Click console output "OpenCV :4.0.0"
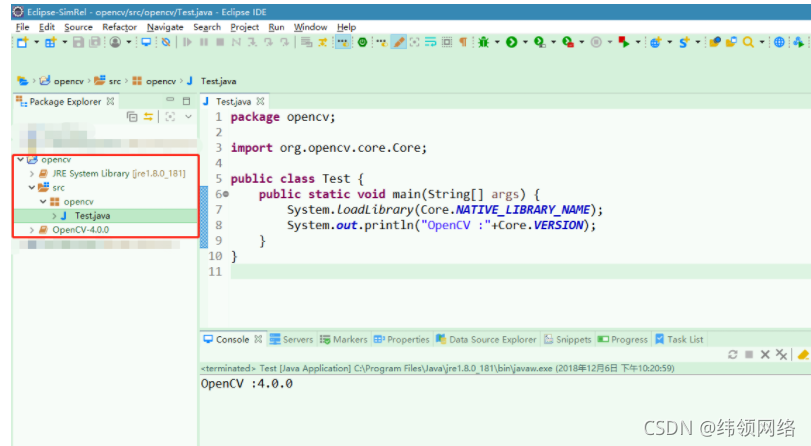811x446 pixels. point(247,384)
